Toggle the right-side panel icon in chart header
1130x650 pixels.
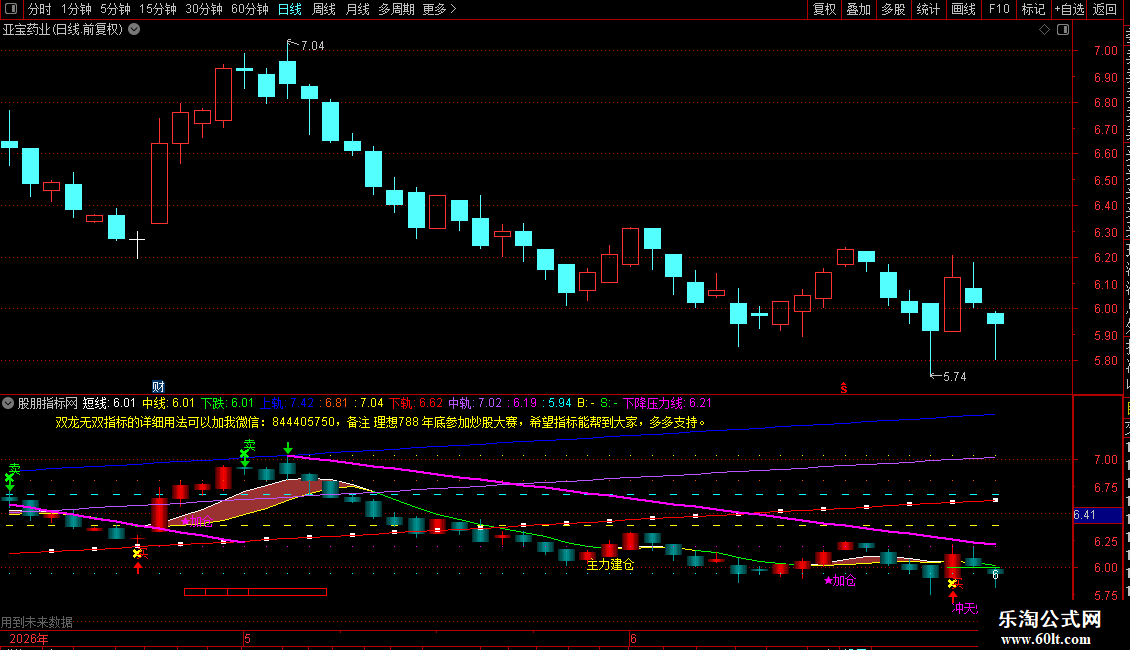coord(1063,30)
